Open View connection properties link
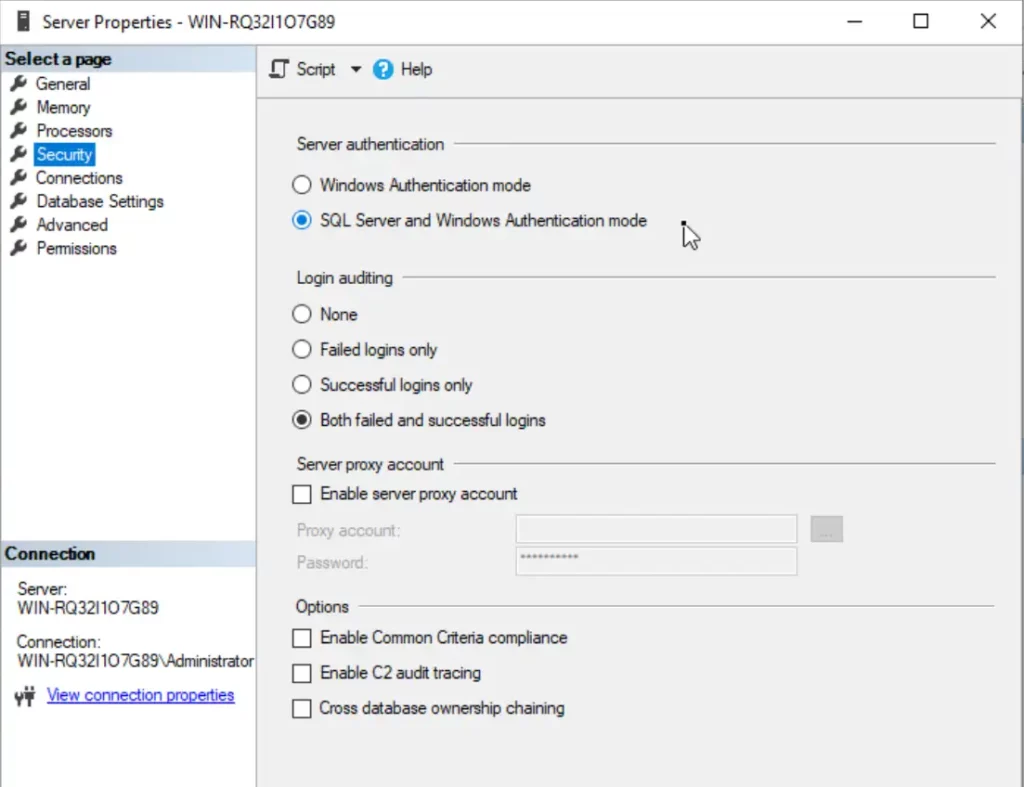The width and height of the screenshot is (1024, 787). pyautogui.click(x=140, y=696)
